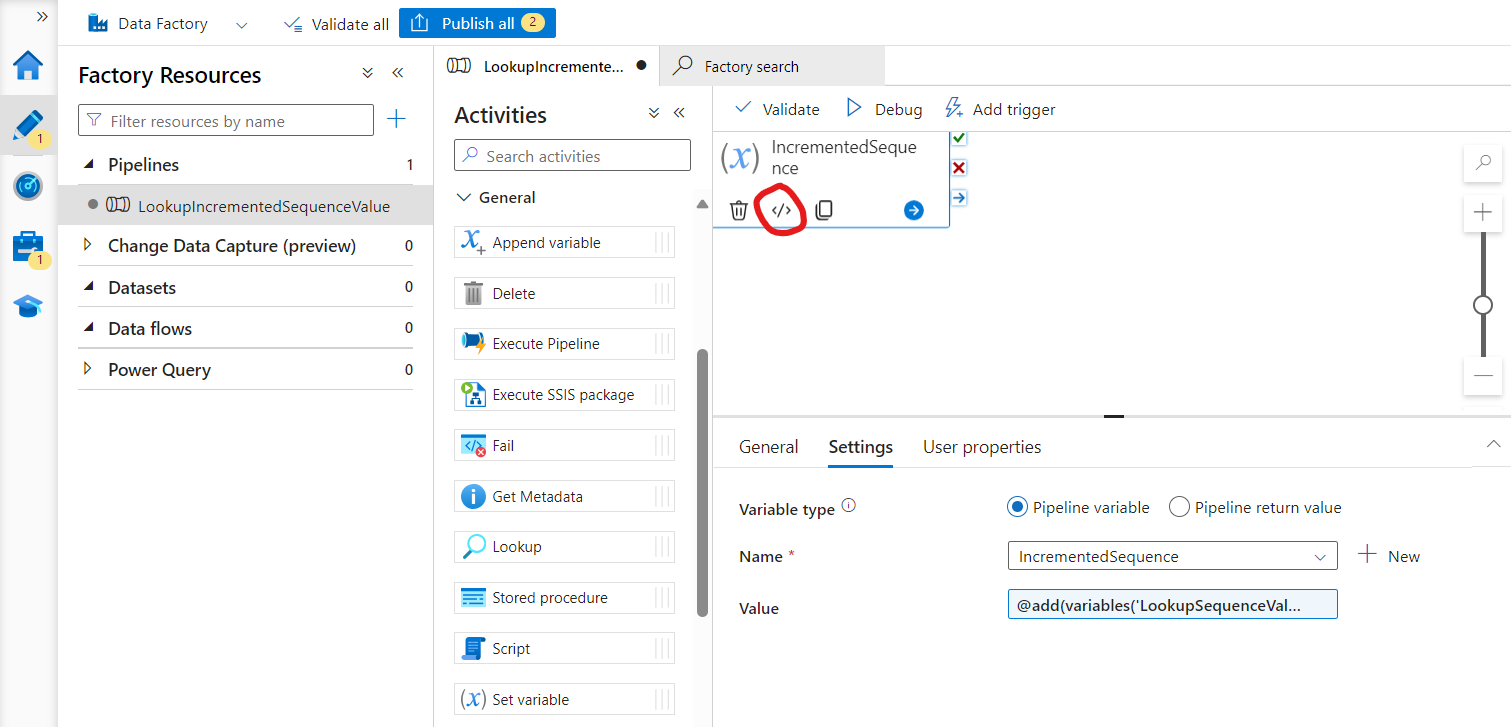The image size is (1511, 727).
Task: Click the Search activities input field
Action: pyautogui.click(x=571, y=155)
